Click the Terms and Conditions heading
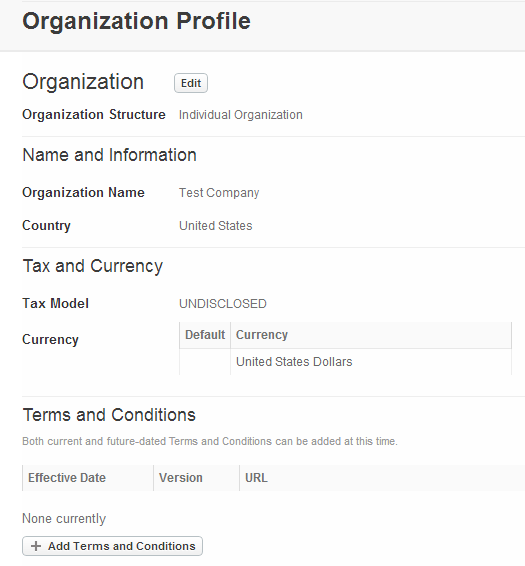This screenshot has height=566, width=525. point(109,415)
